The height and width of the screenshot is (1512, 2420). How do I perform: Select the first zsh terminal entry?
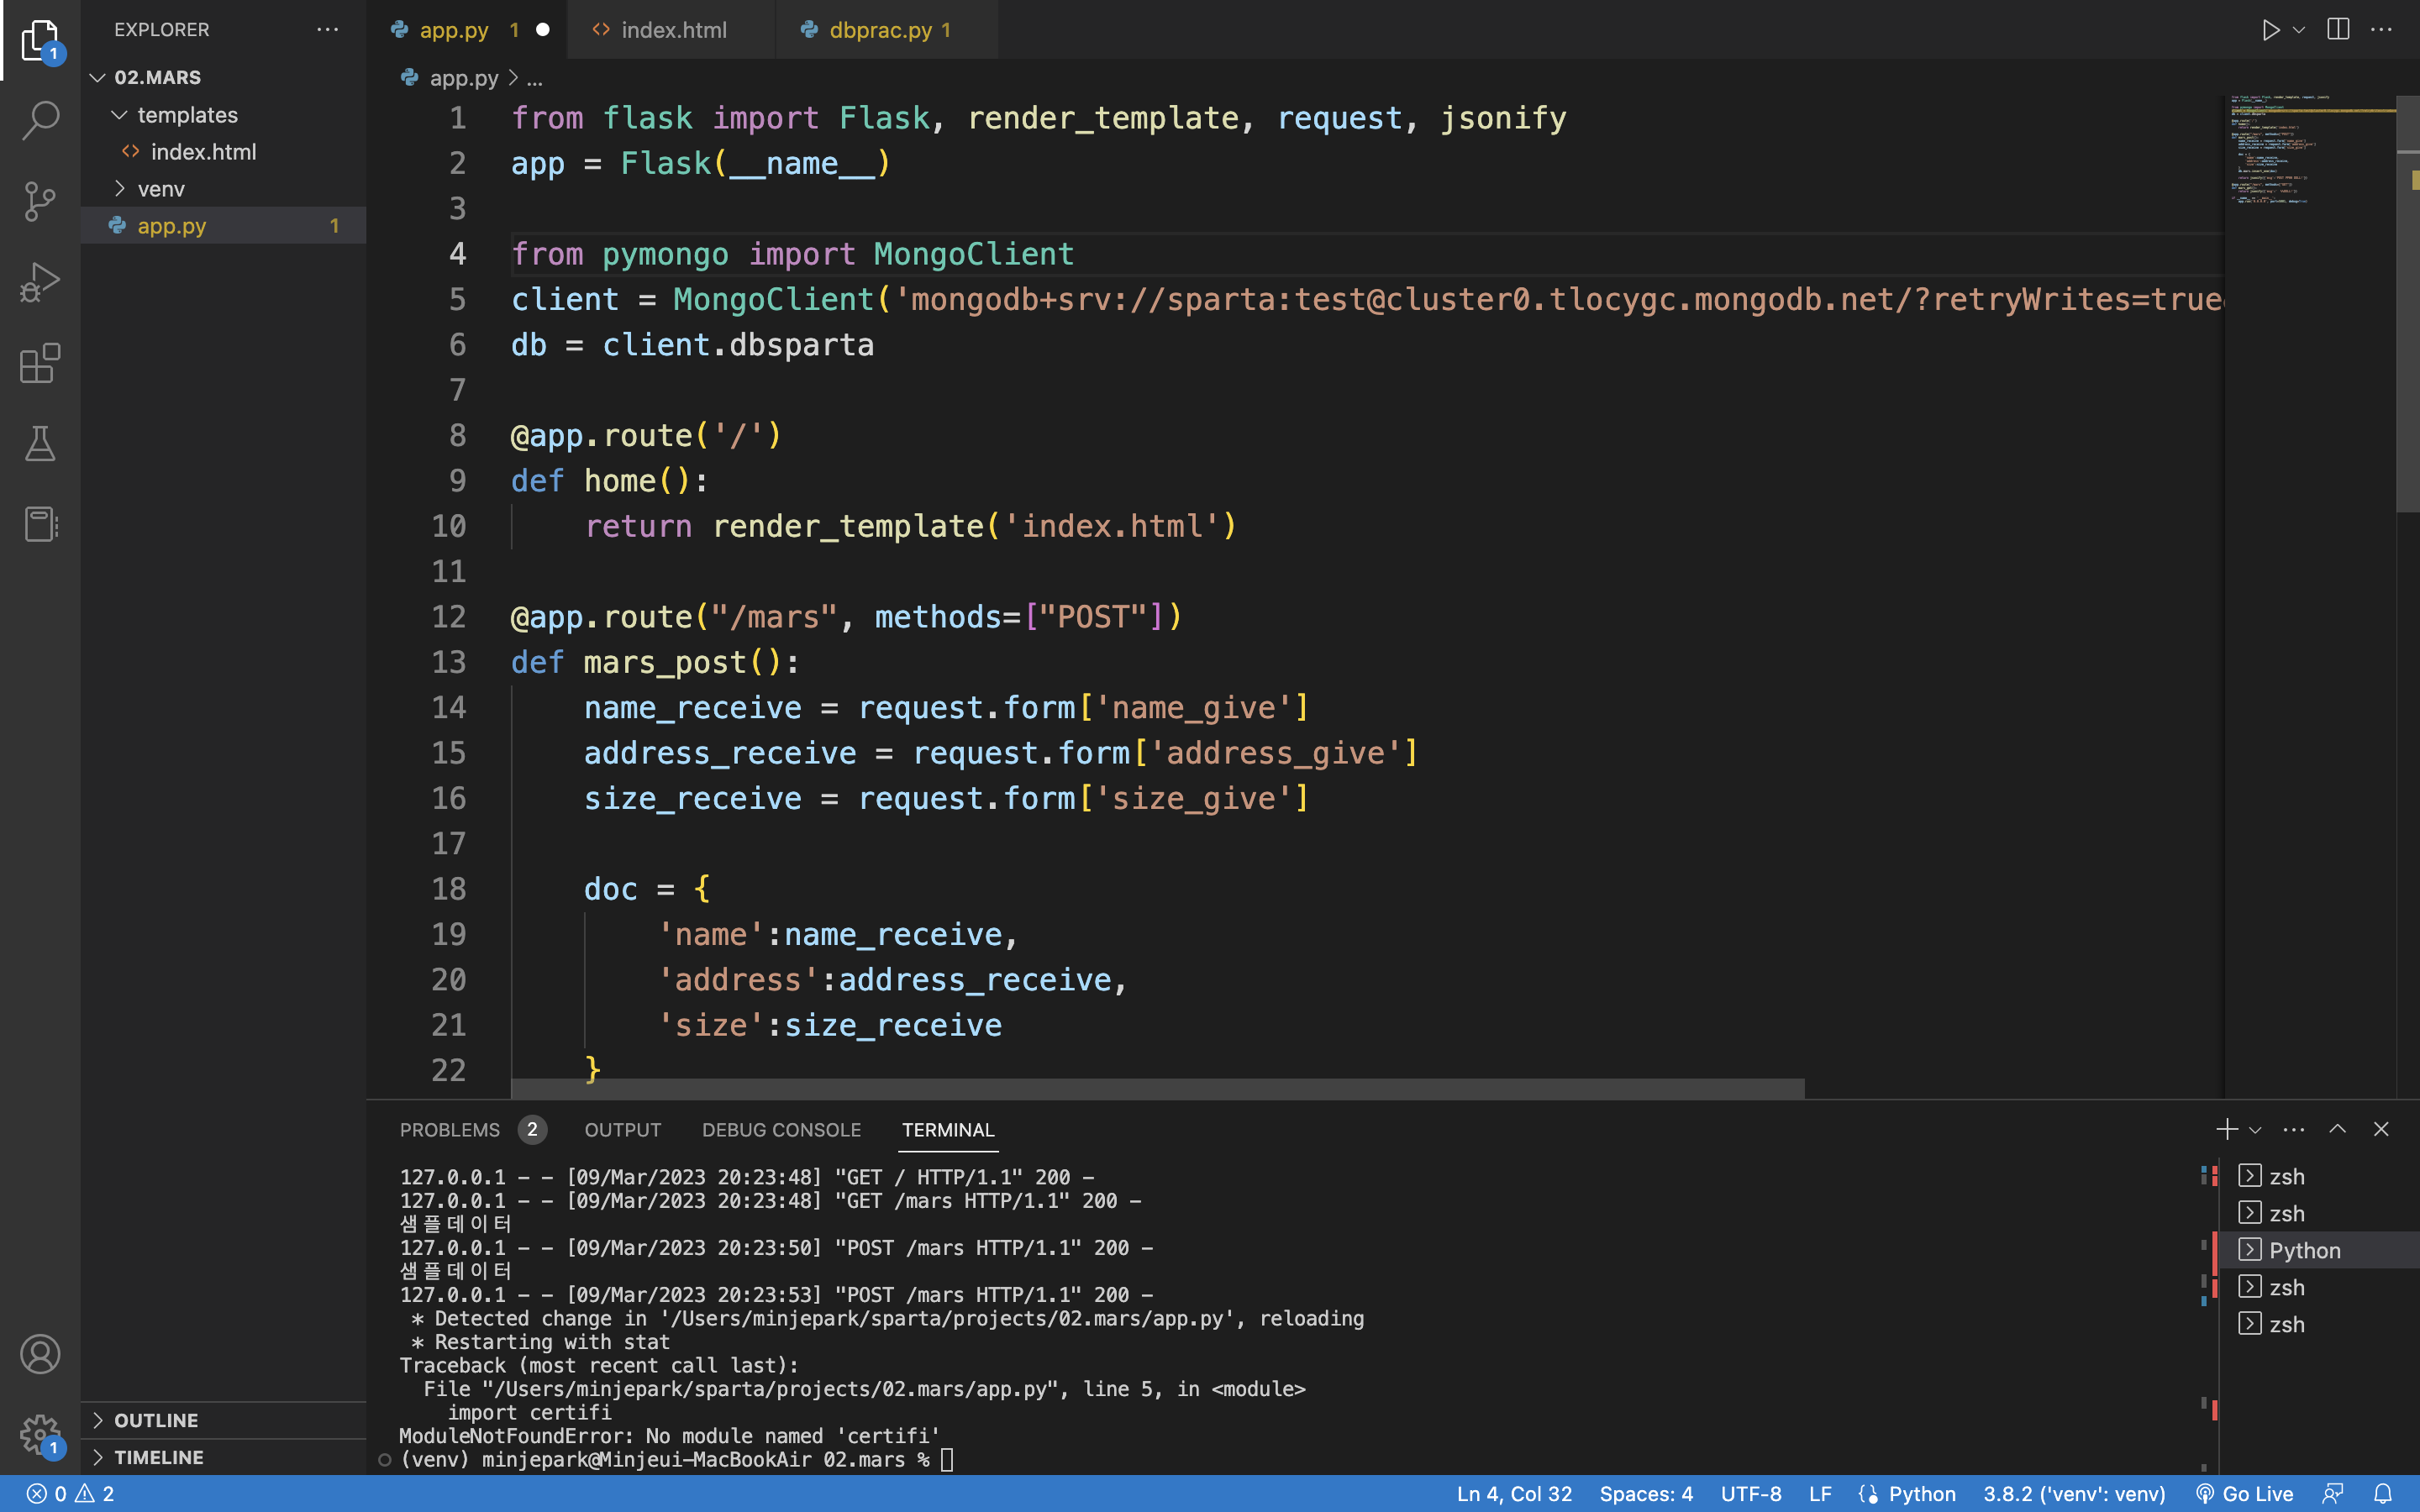[2318, 1176]
